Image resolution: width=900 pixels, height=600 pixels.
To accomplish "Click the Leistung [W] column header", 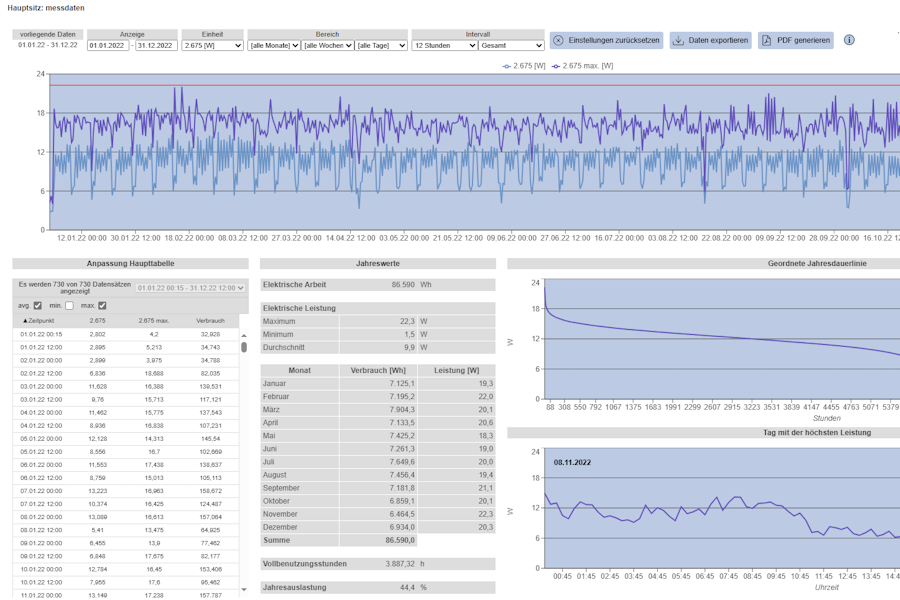I will click(x=456, y=370).
